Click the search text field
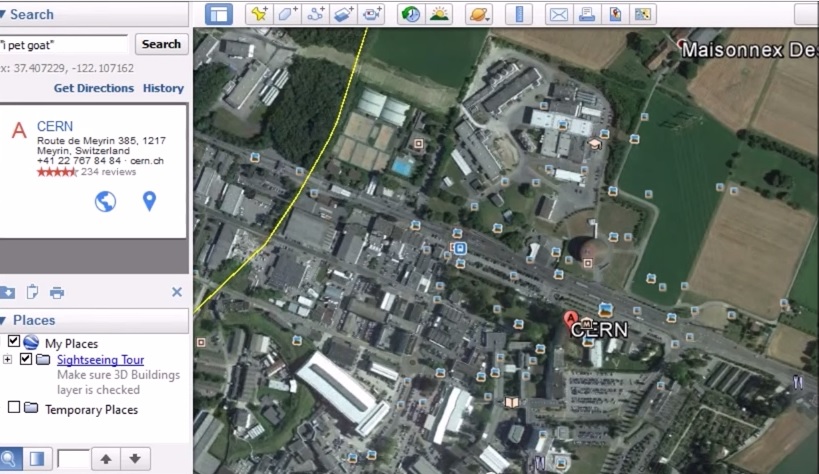This screenshot has height=474, width=819. pos(63,45)
